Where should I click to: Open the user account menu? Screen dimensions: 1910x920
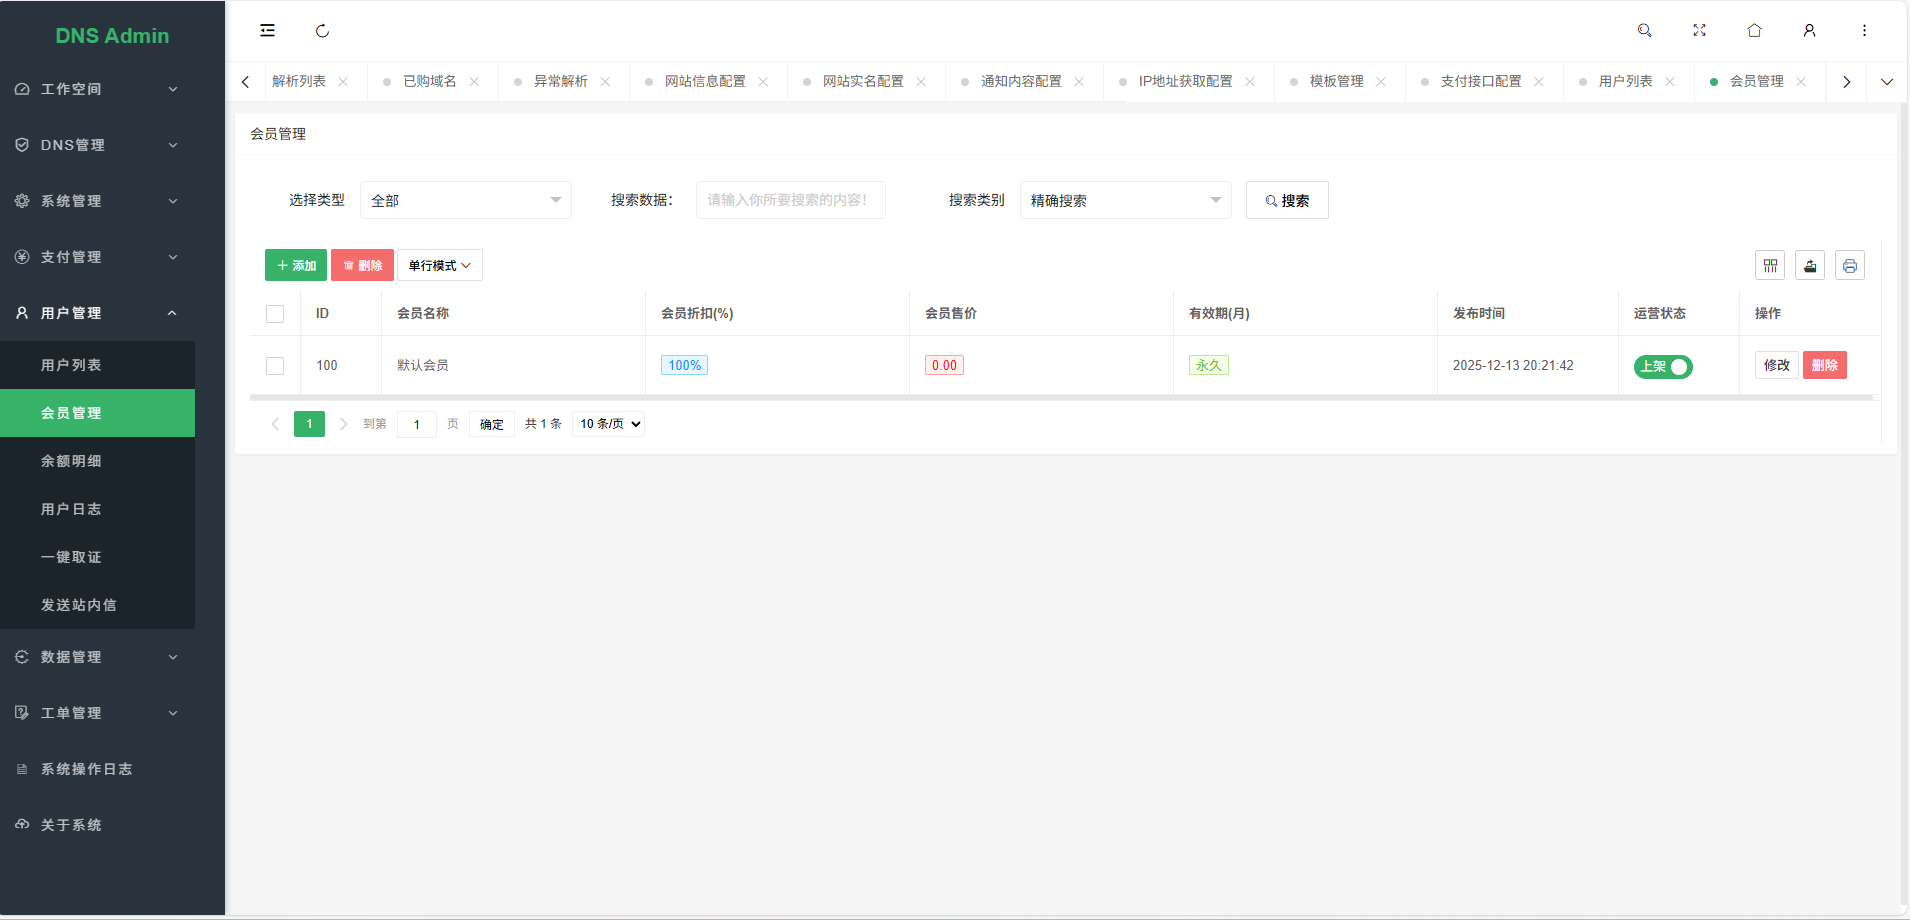[1809, 30]
